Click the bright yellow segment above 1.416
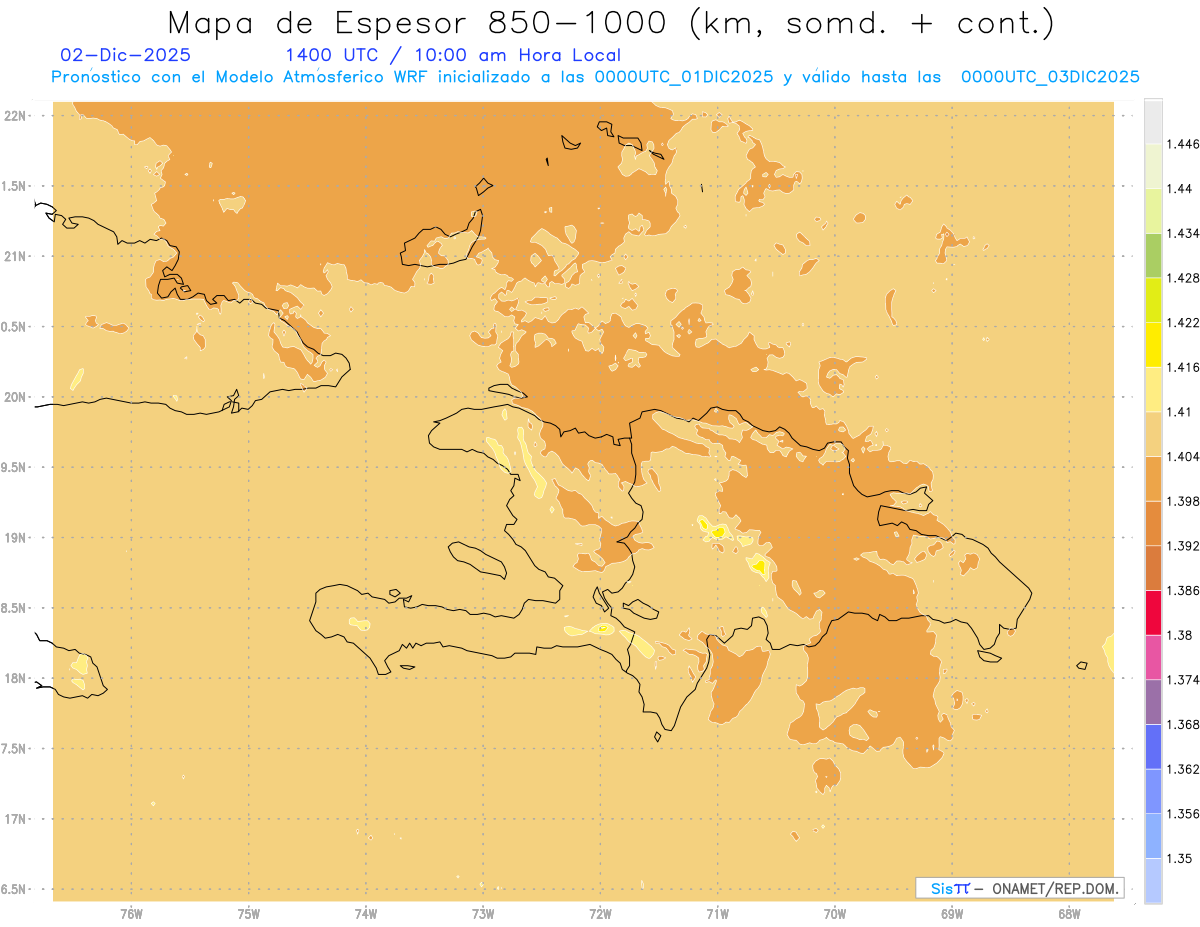This screenshot has width=1200, height=927. pyautogui.click(x=1153, y=344)
